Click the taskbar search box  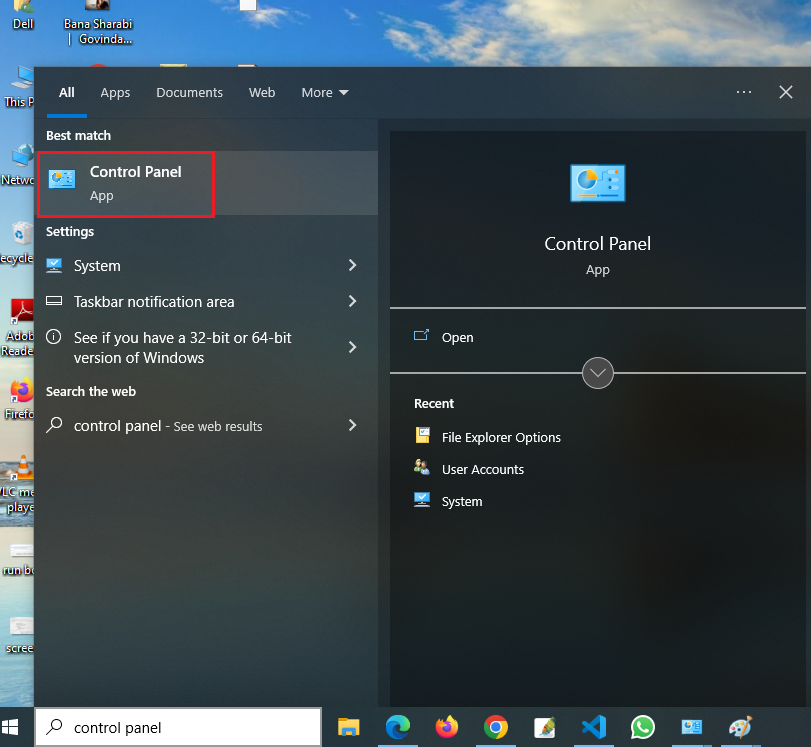click(178, 727)
